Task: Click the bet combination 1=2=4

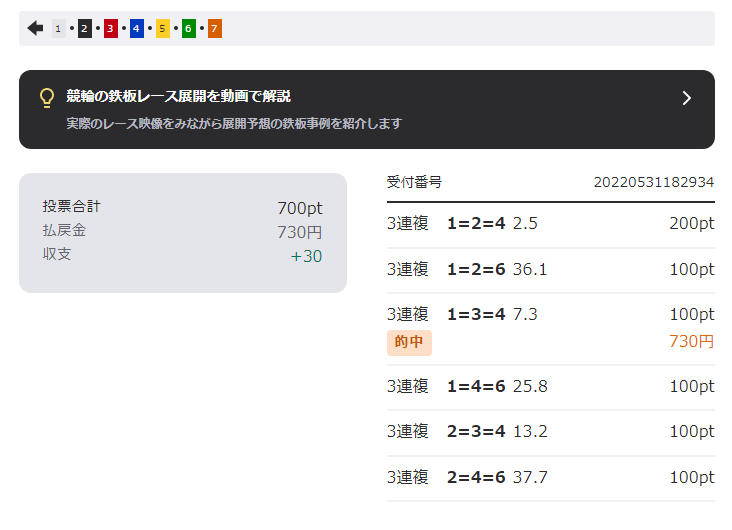Action: (476, 224)
